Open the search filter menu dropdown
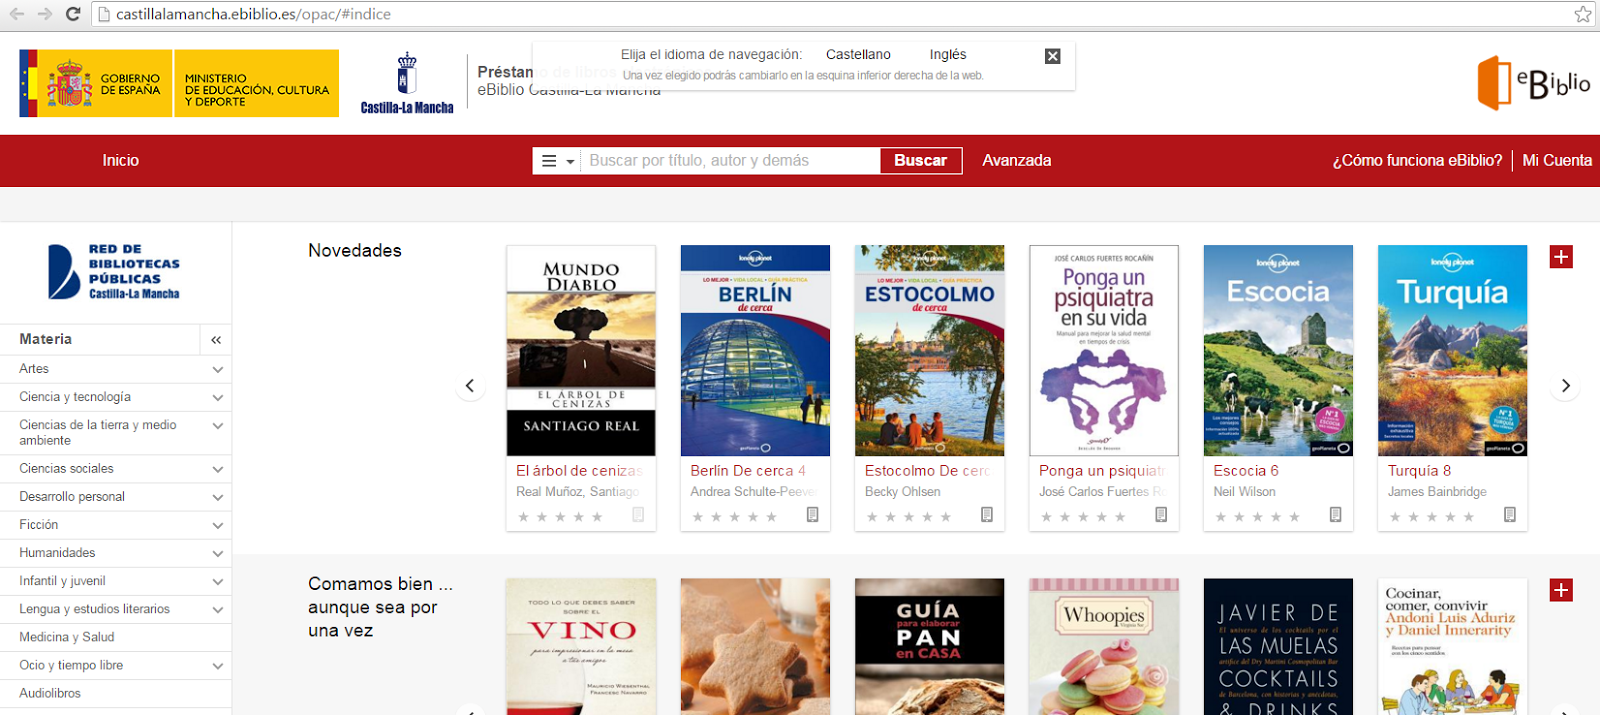This screenshot has height=715, width=1600. [557, 161]
